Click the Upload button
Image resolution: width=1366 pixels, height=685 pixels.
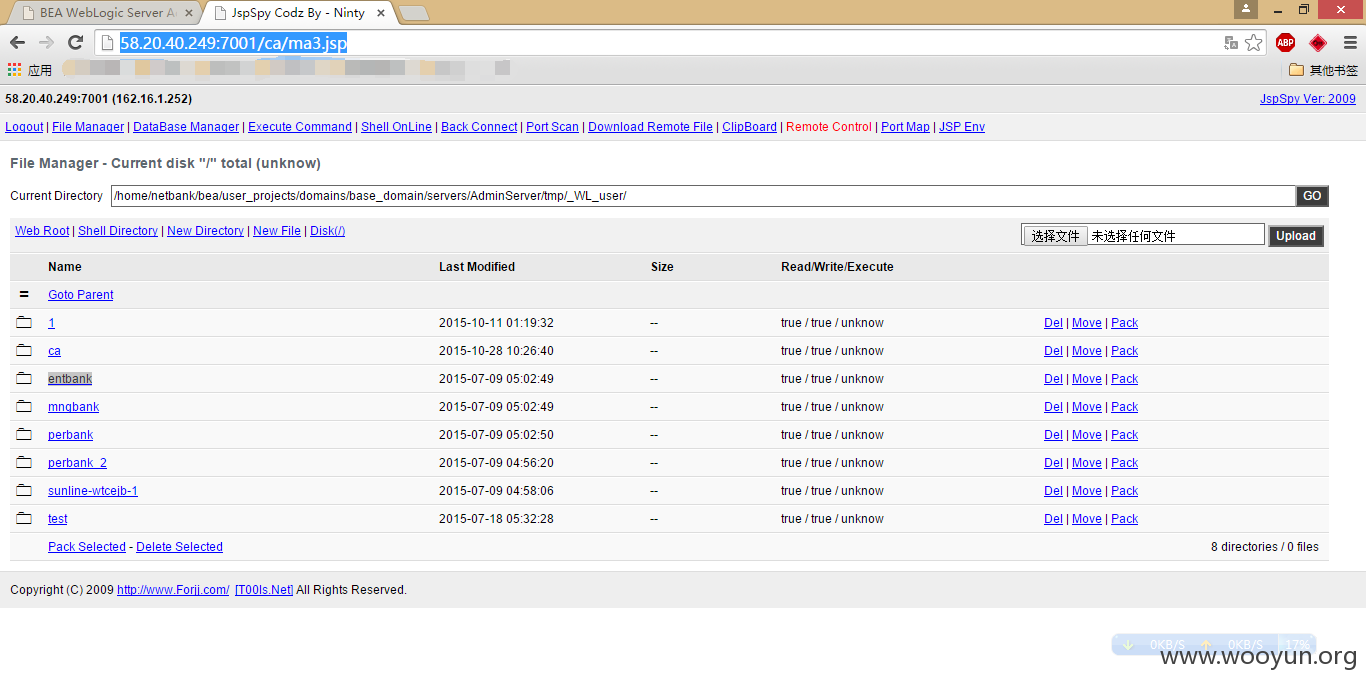(1296, 236)
